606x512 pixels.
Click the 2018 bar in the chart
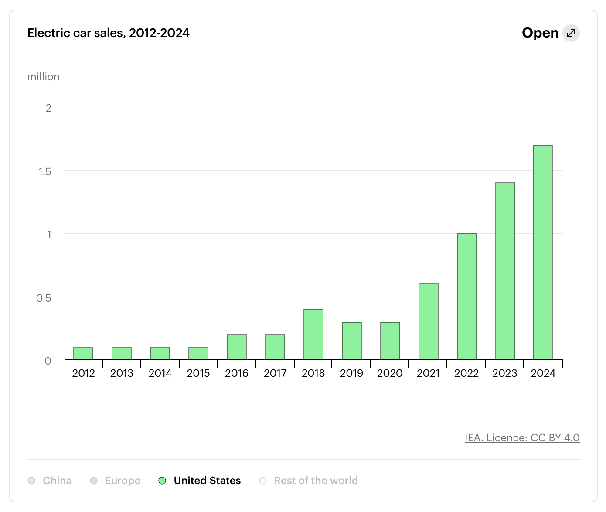pos(313,334)
